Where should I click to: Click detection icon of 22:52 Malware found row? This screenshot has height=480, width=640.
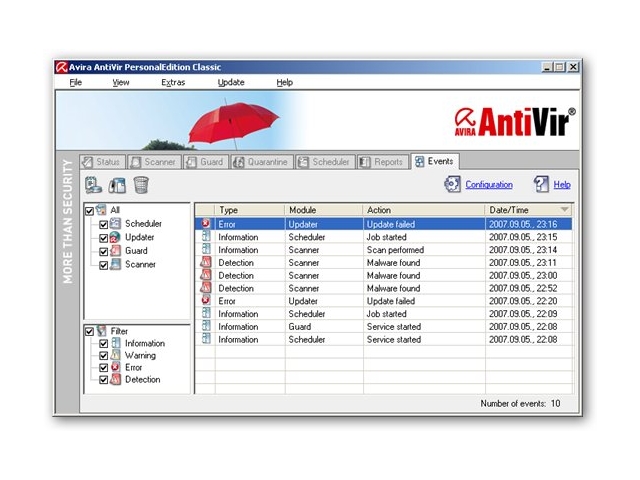(206, 288)
